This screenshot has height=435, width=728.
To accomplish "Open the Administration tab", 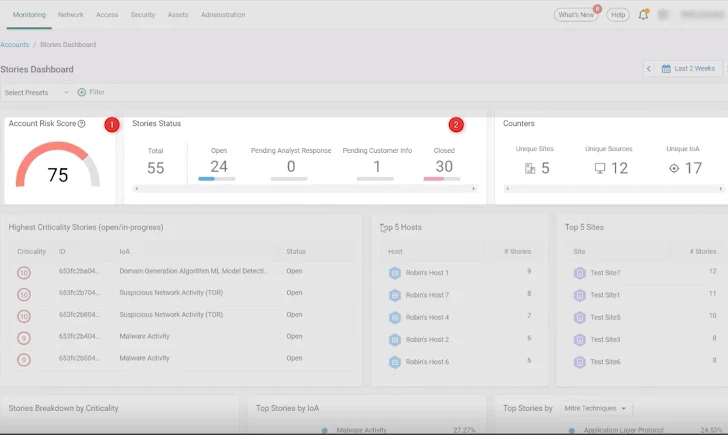I will click(x=223, y=15).
